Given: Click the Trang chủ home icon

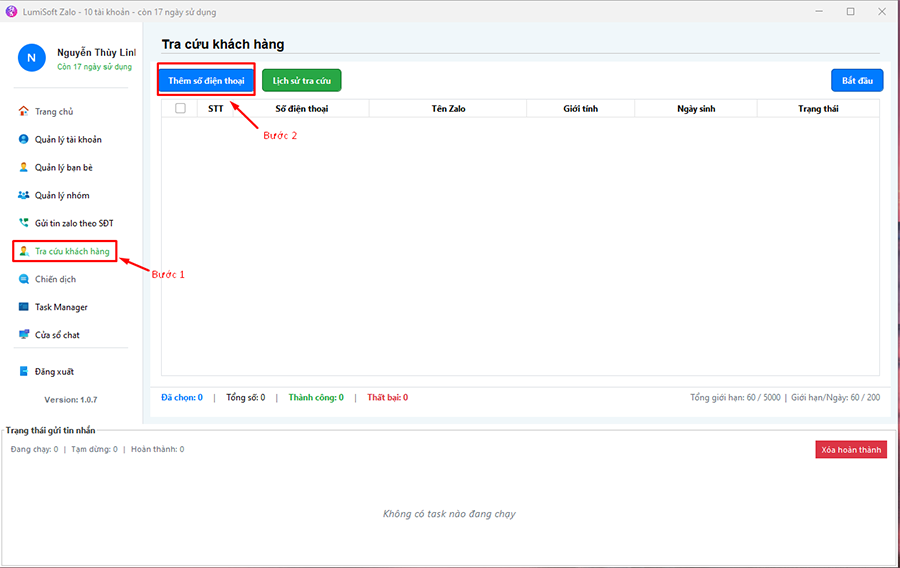Looking at the screenshot, I should (x=24, y=112).
